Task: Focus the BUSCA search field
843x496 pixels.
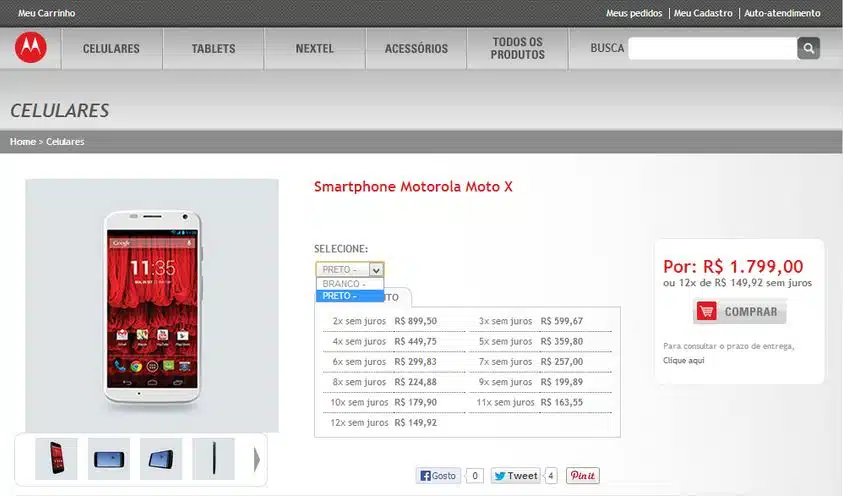Action: [x=712, y=48]
